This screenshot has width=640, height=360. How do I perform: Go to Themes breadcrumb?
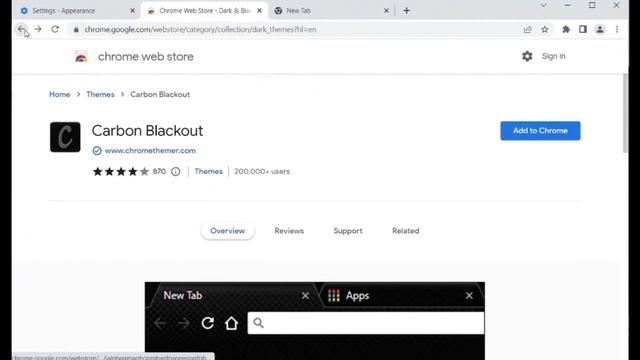(x=100, y=94)
